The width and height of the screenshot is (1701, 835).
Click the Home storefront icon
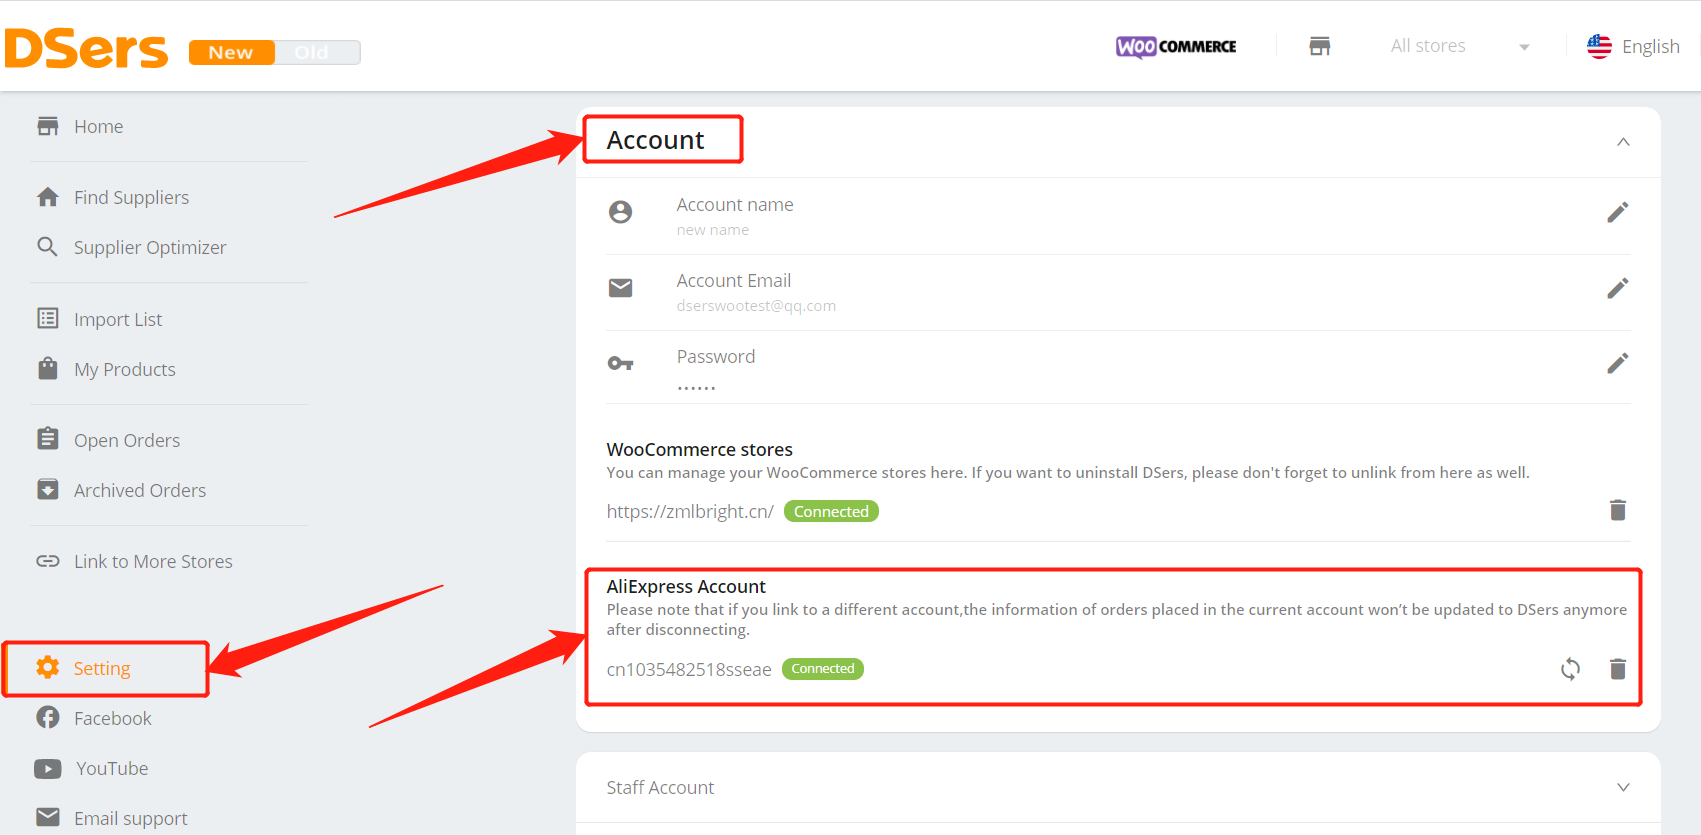48,126
